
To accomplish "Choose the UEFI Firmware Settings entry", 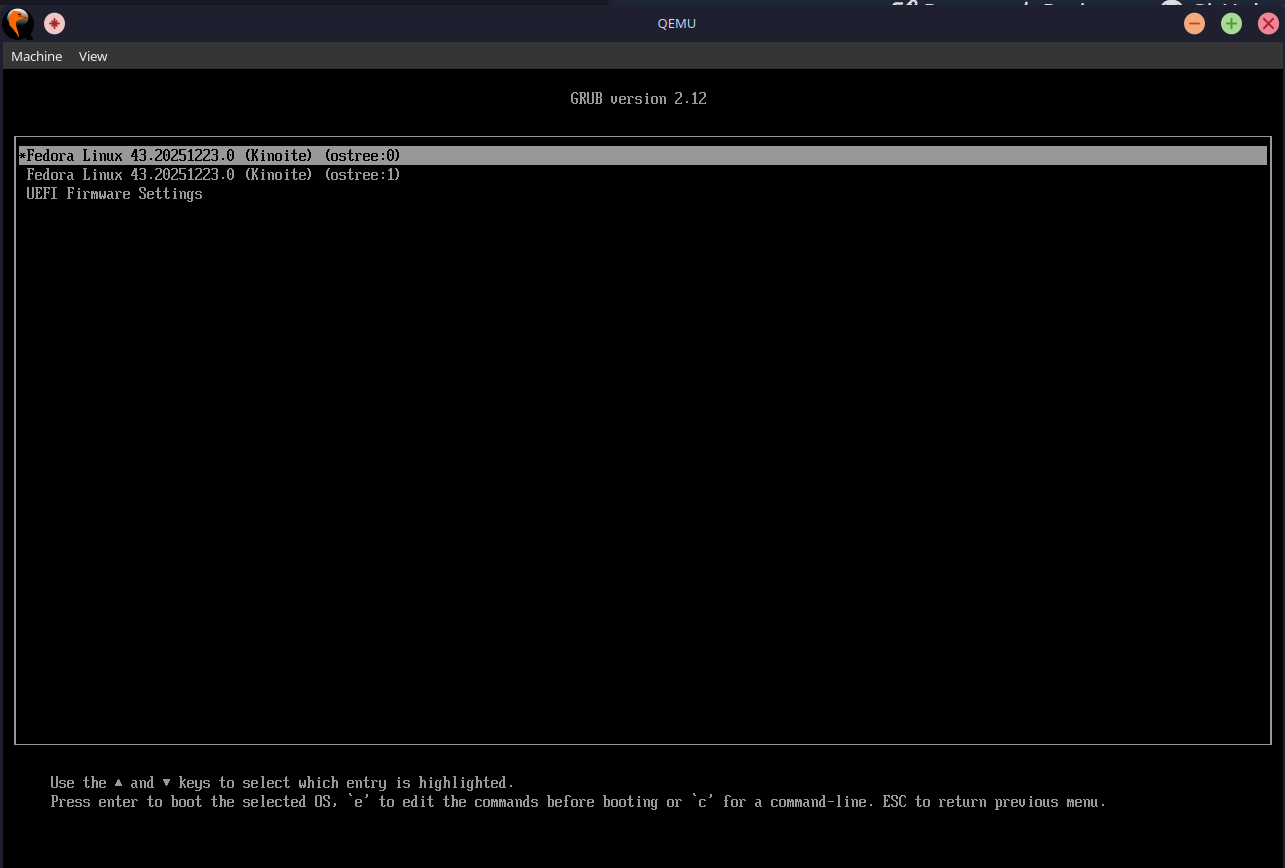I will (115, 193).
